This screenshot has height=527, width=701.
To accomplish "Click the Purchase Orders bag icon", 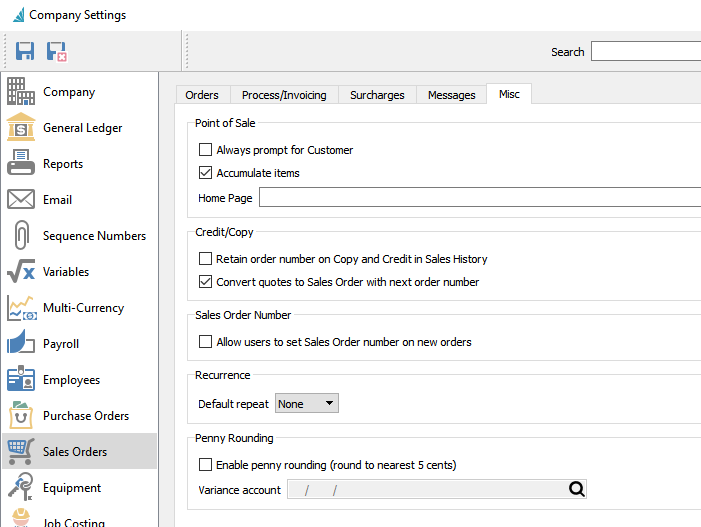I will click(21, 416).
